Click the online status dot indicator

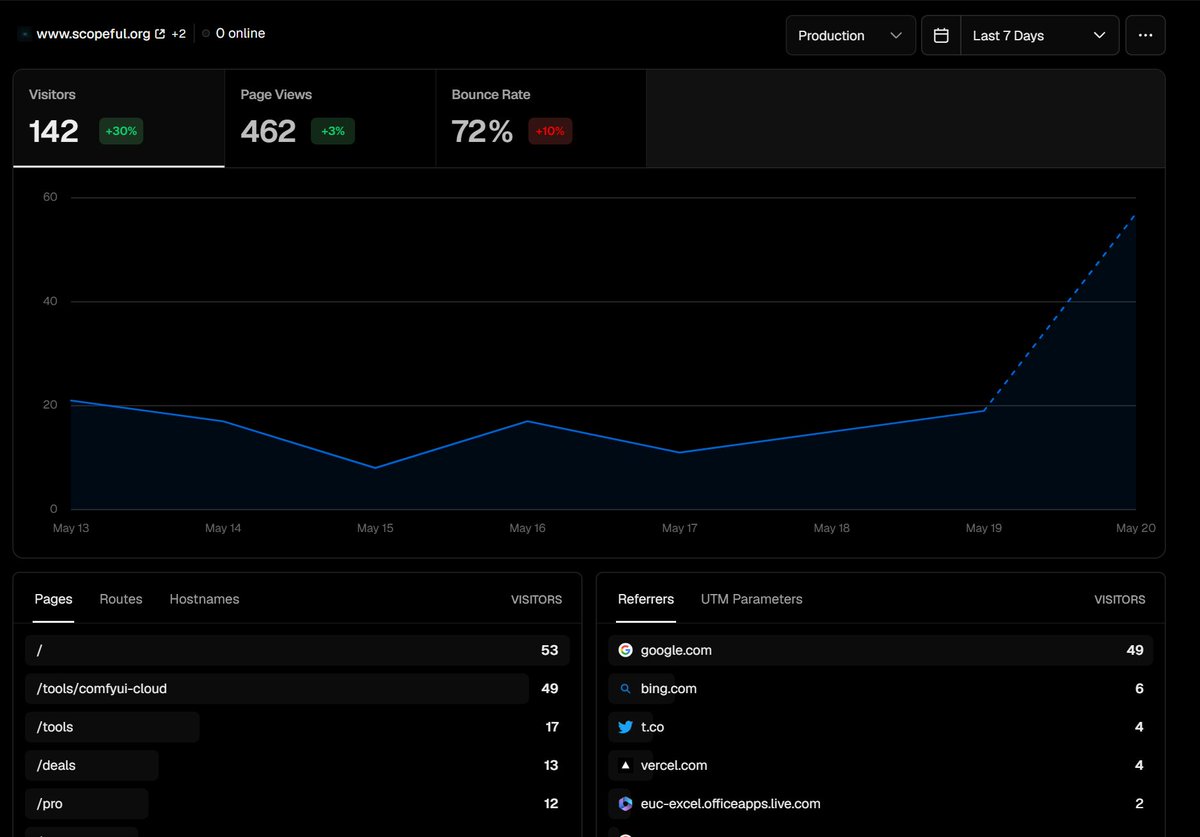point(206,33)
